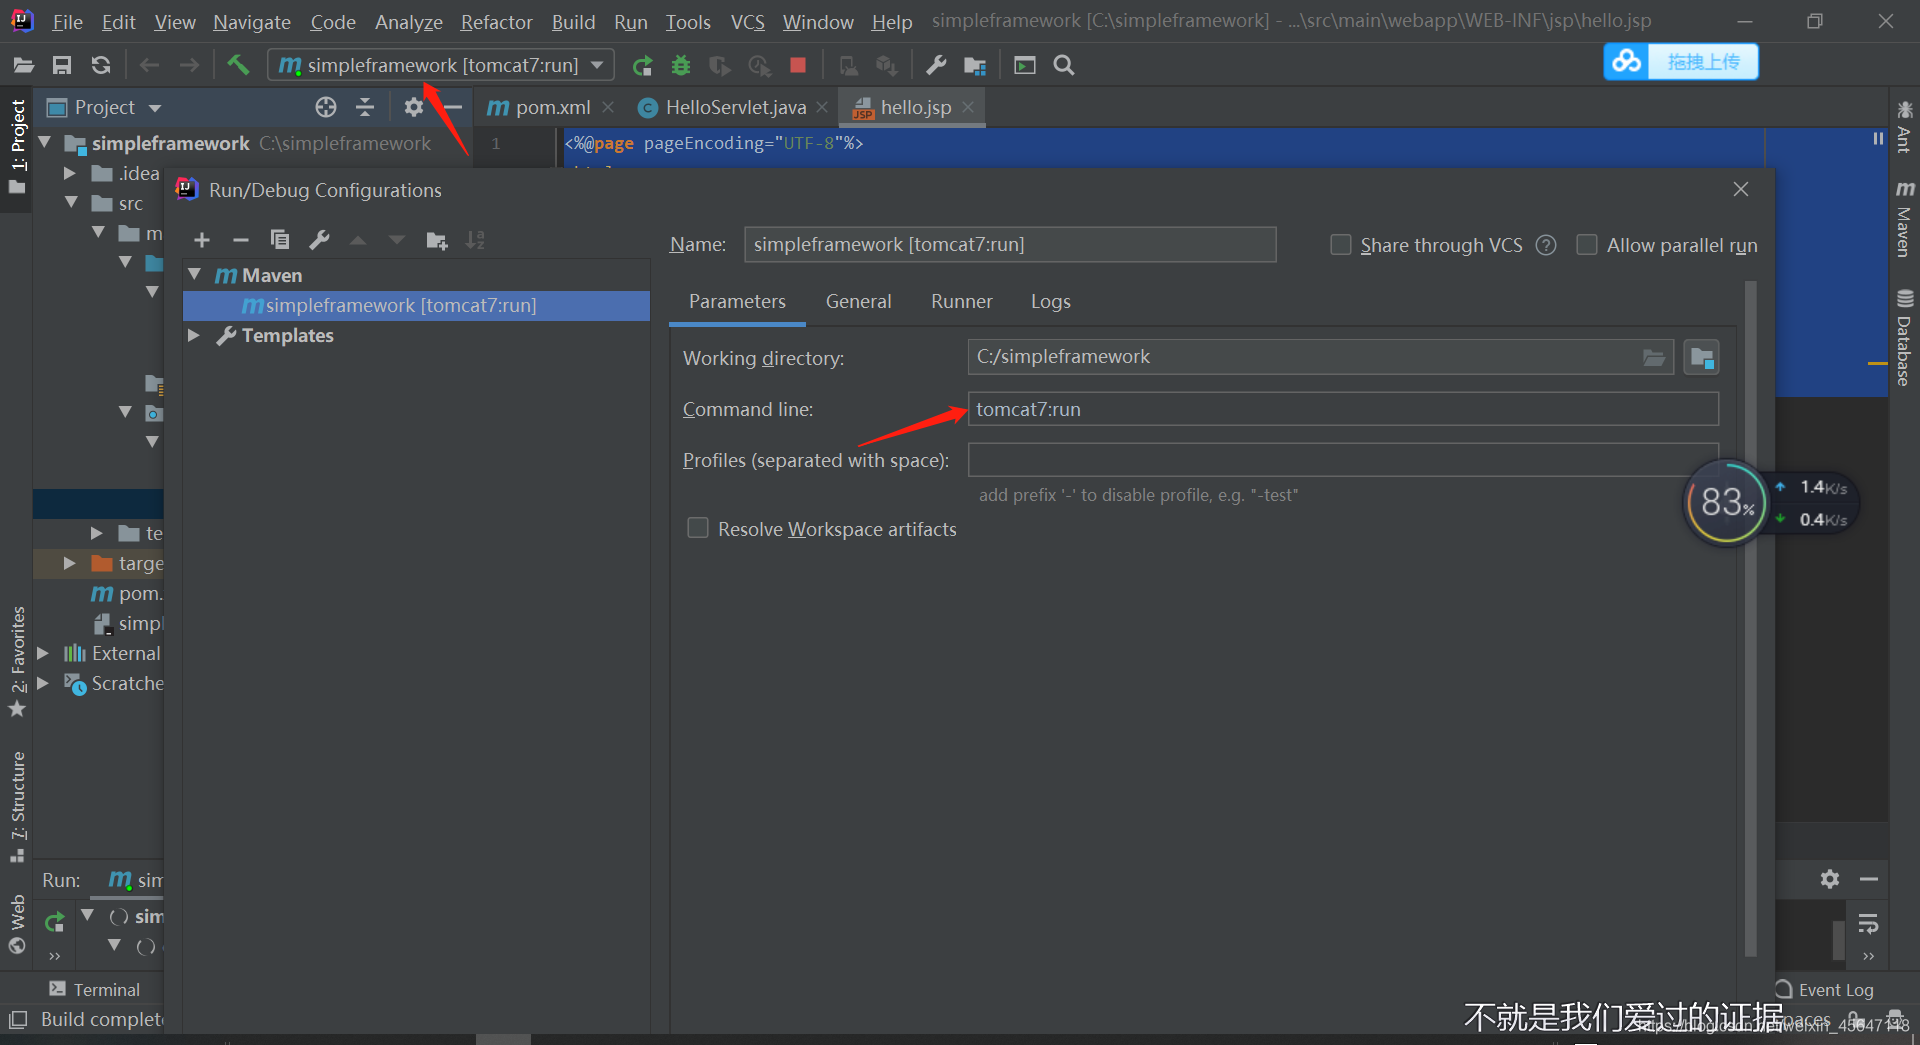Click the Profiles input field
The width and height of the screenshot is (1920, 1045).
[x=1343, y=460]
